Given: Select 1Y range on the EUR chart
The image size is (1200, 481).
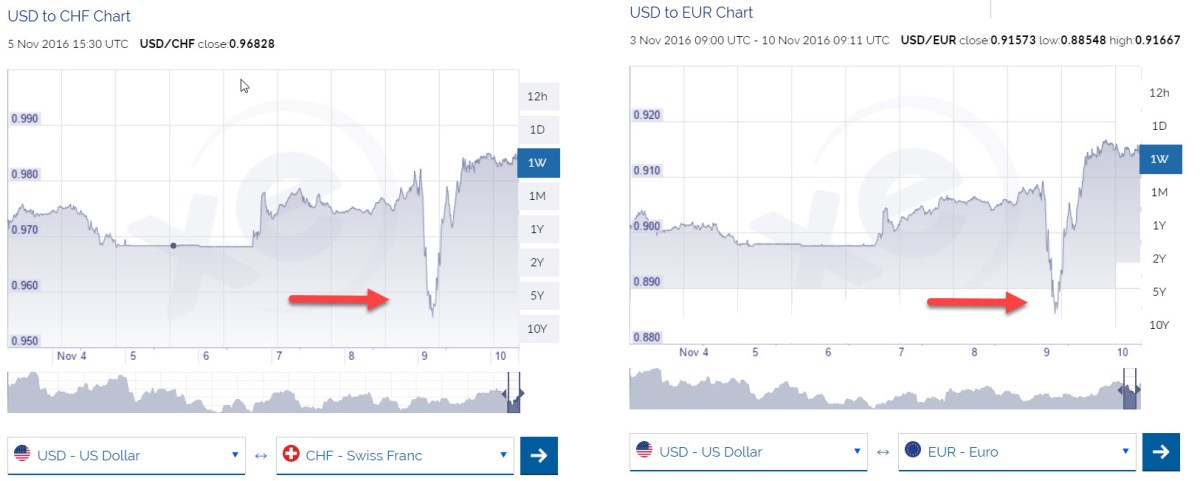Looking at the screenshot, I should tap(1160, 225).
